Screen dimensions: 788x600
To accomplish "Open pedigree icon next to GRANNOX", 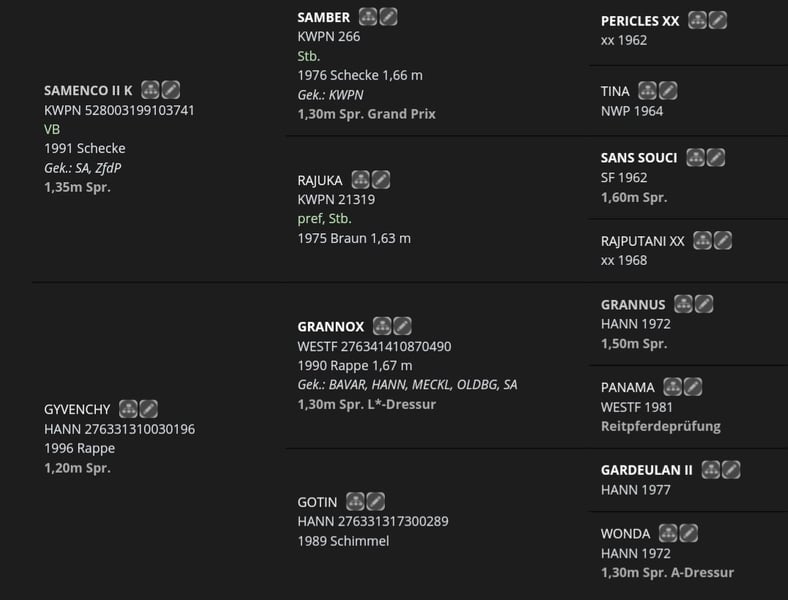I will click(382, 326).
